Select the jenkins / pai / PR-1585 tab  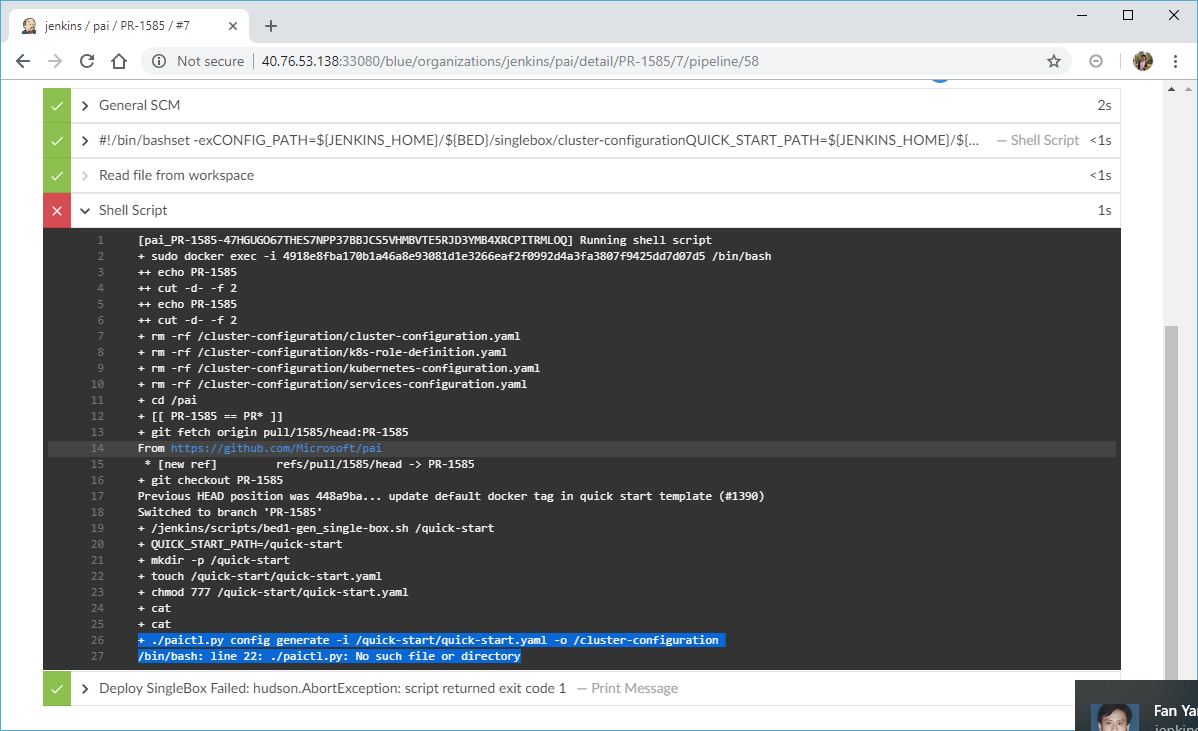click(x=120, y=25)
